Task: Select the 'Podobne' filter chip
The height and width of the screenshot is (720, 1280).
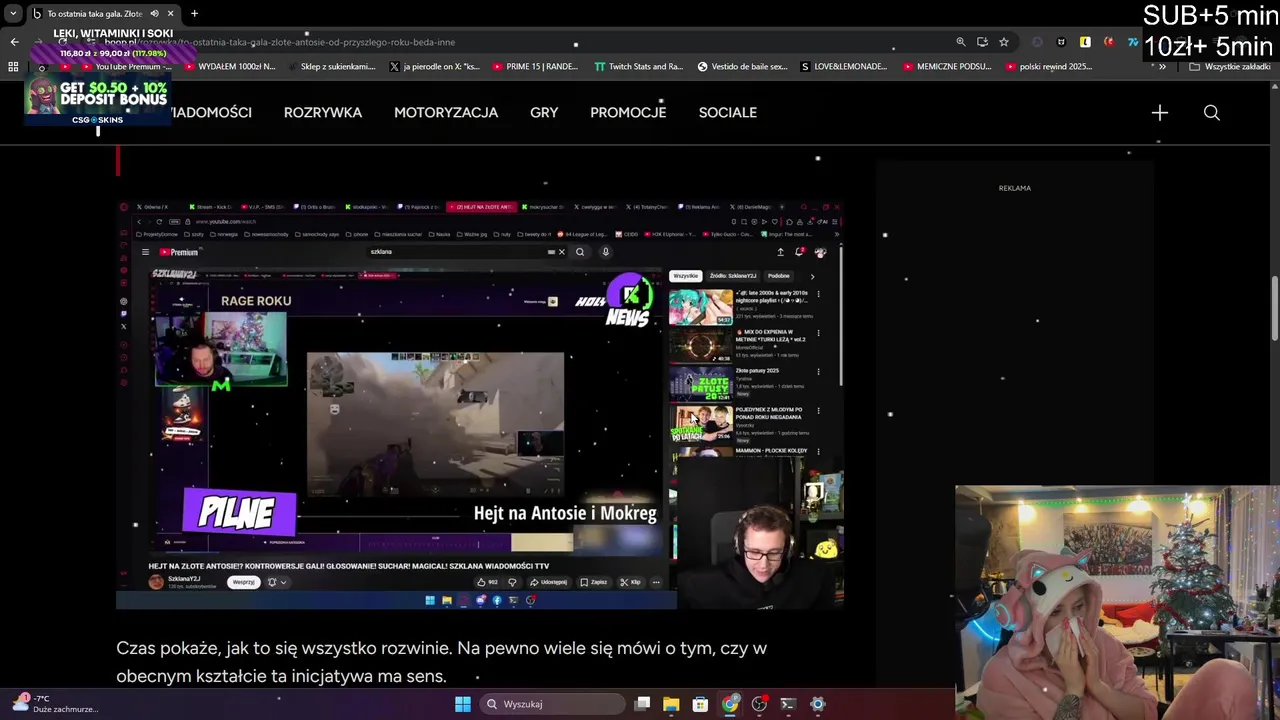Action: click(x=779, y=276)
